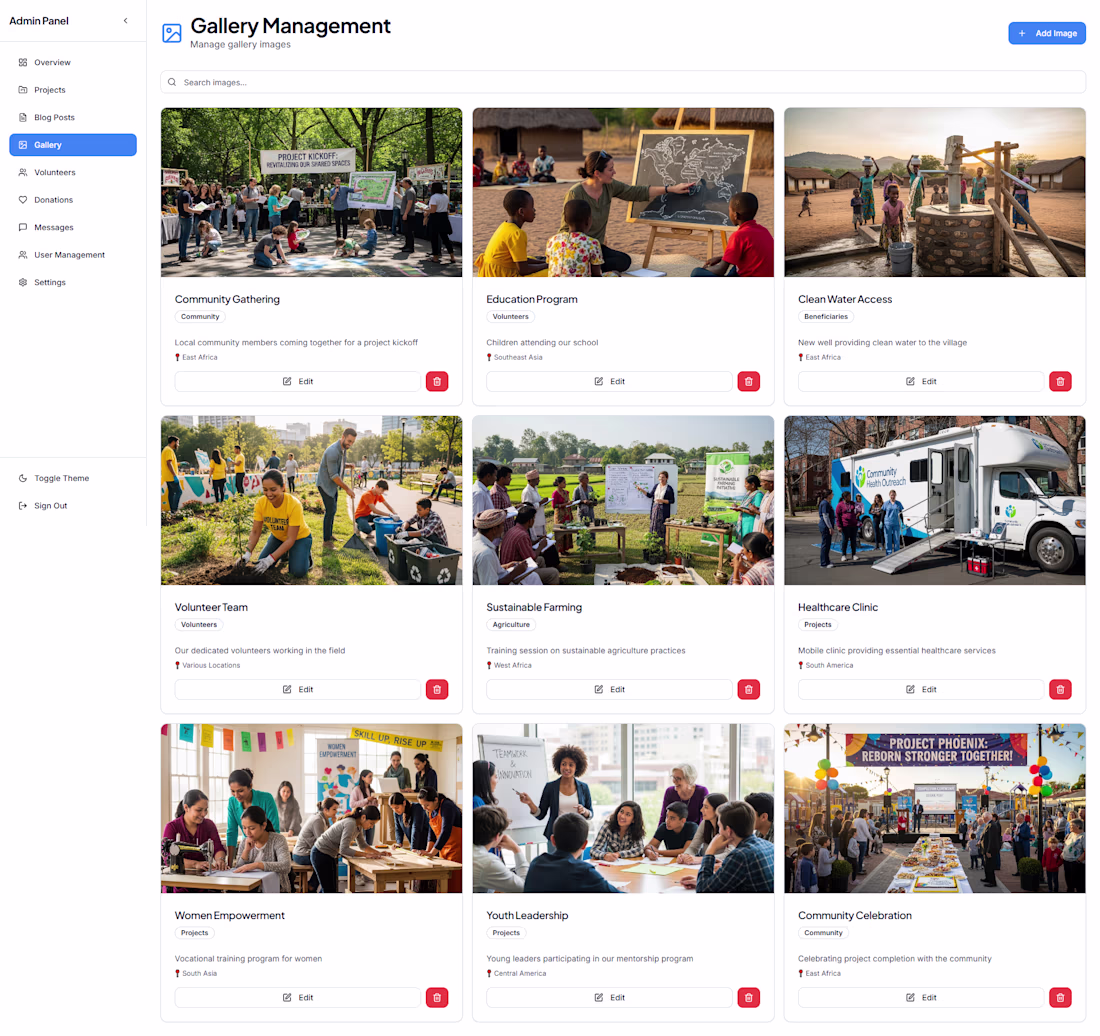The image size is (1100, 1036).
Task: Edit the Youth Leadership card
Action: (609, 997)
